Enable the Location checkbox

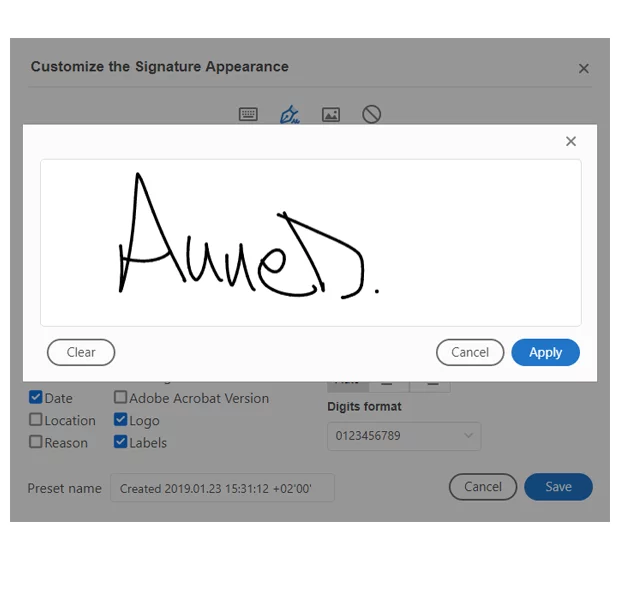36,419
